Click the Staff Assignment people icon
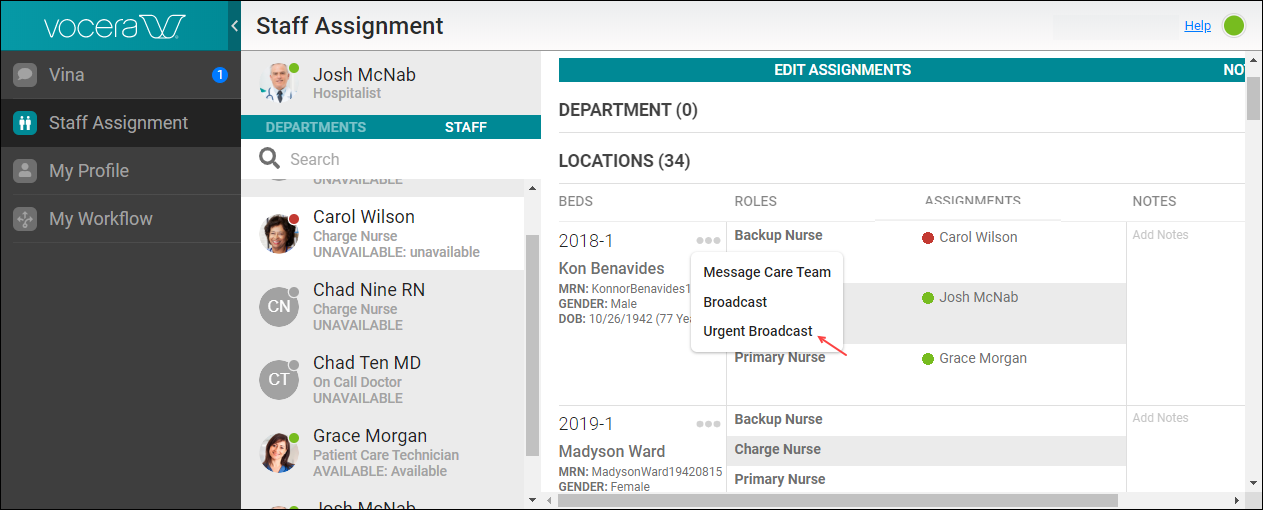1263x510 pixels. (x=26, y=123)
